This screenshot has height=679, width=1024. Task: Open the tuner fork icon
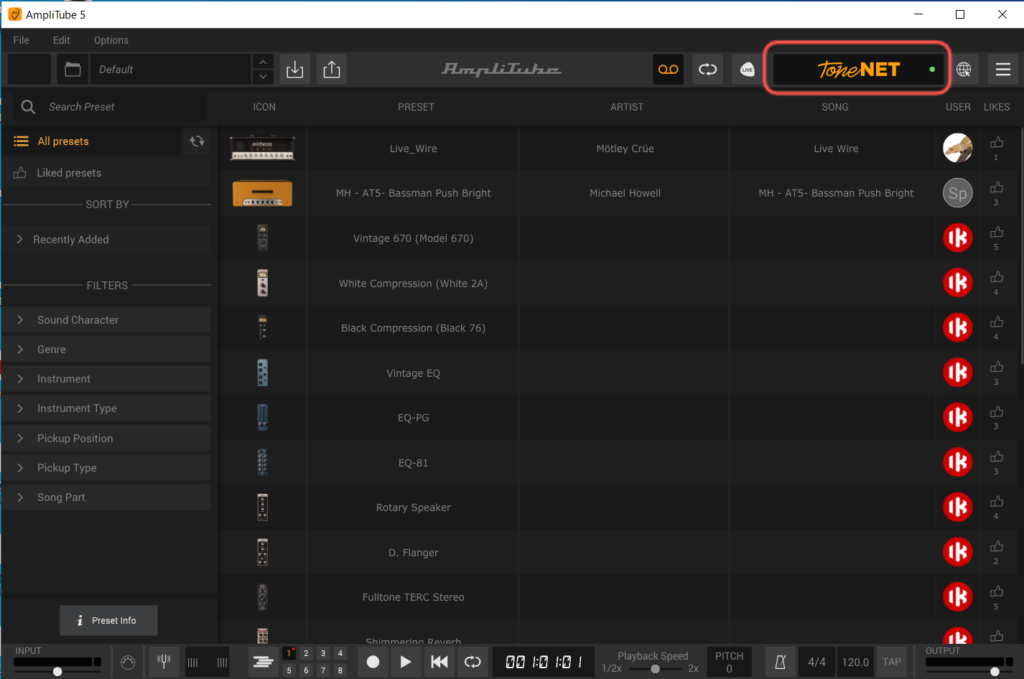[x=164, y=662]
